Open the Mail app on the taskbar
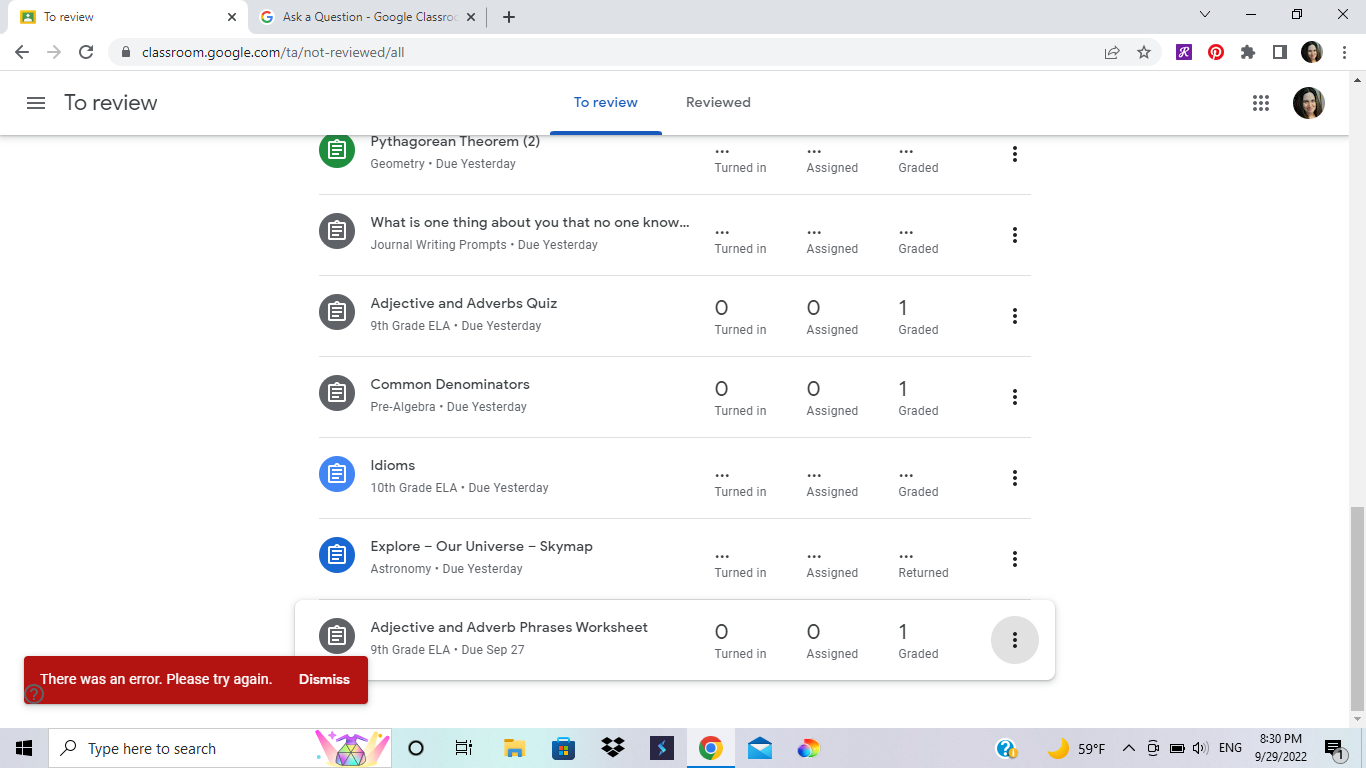 pyautogui.click(x=760, y=748)
